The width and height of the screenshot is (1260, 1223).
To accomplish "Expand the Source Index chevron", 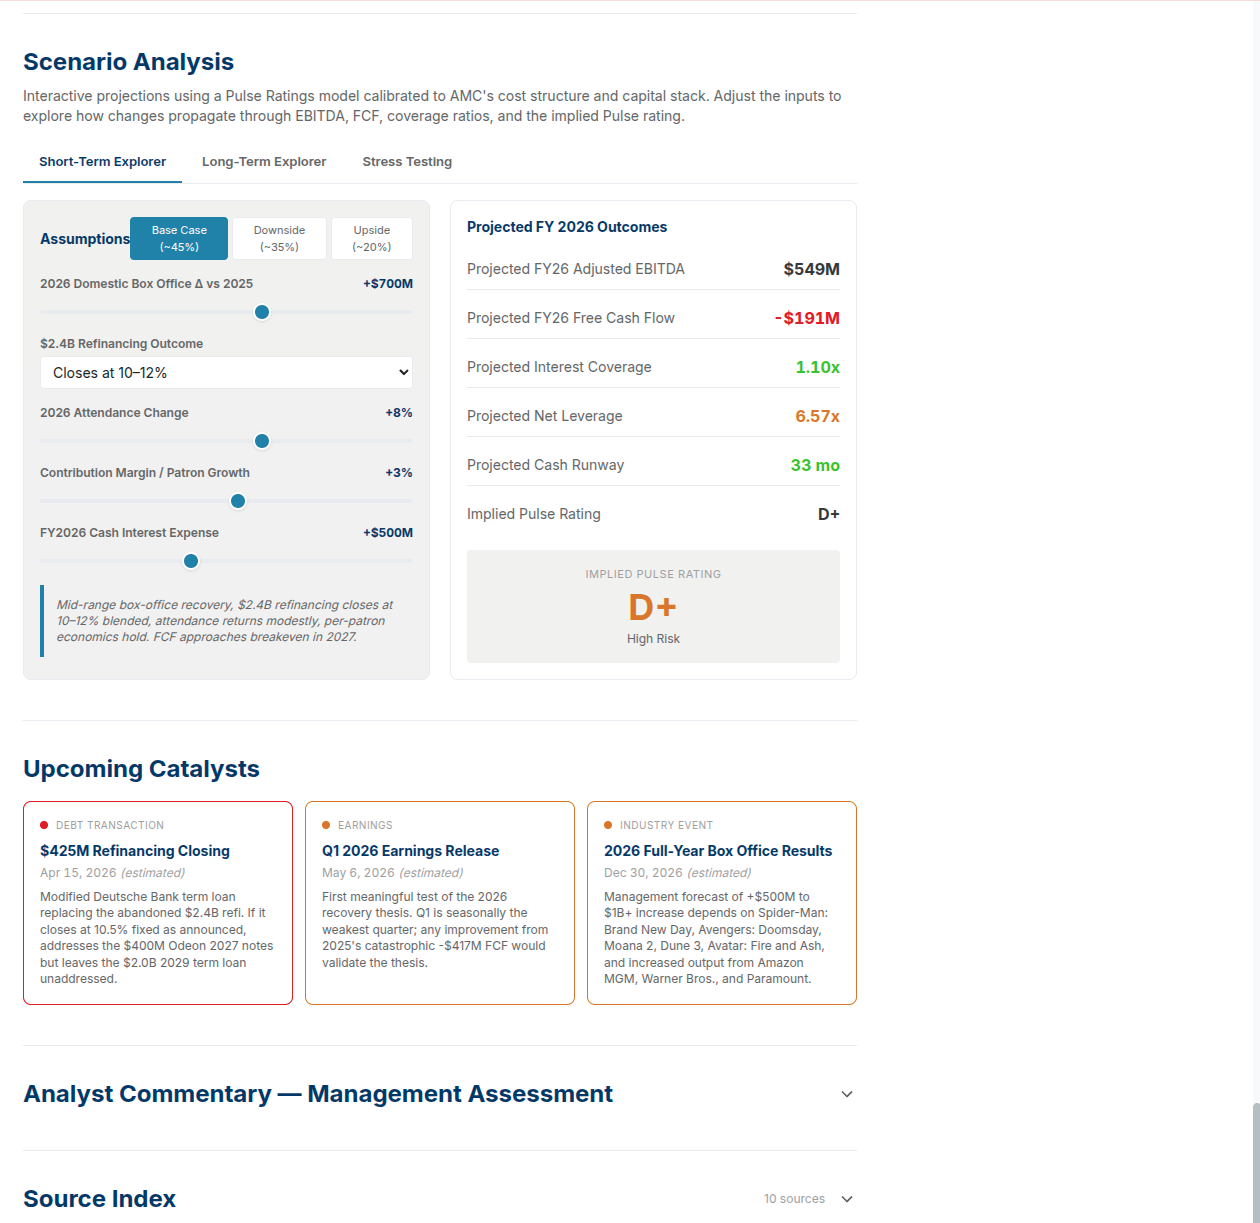I will [847, 1199].
